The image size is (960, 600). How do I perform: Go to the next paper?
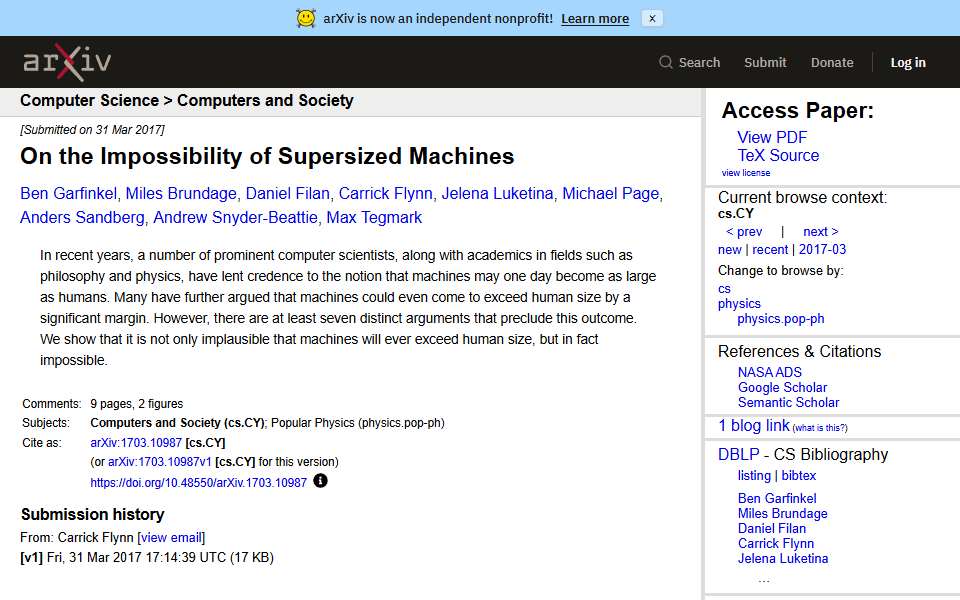[x=821, y=232]
